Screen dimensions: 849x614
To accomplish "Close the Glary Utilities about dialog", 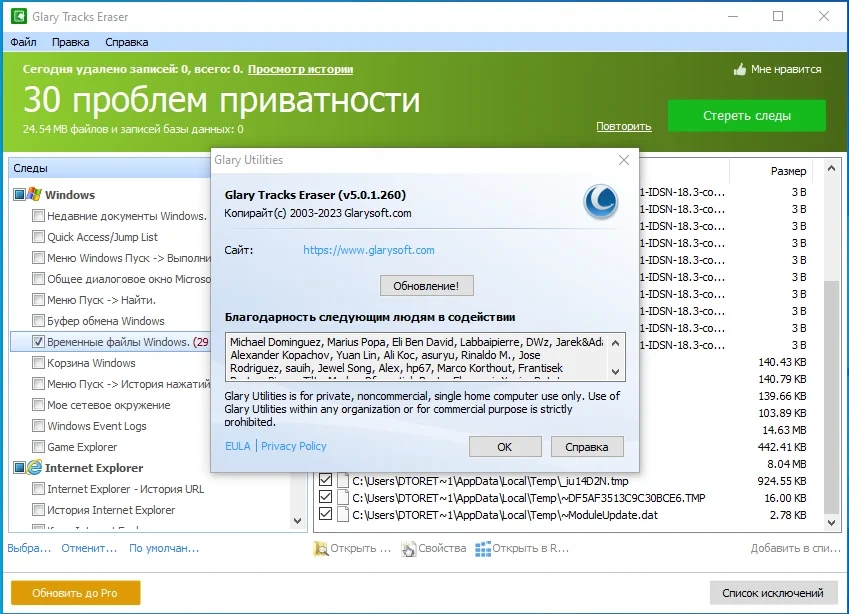I will tap(624, 160).
